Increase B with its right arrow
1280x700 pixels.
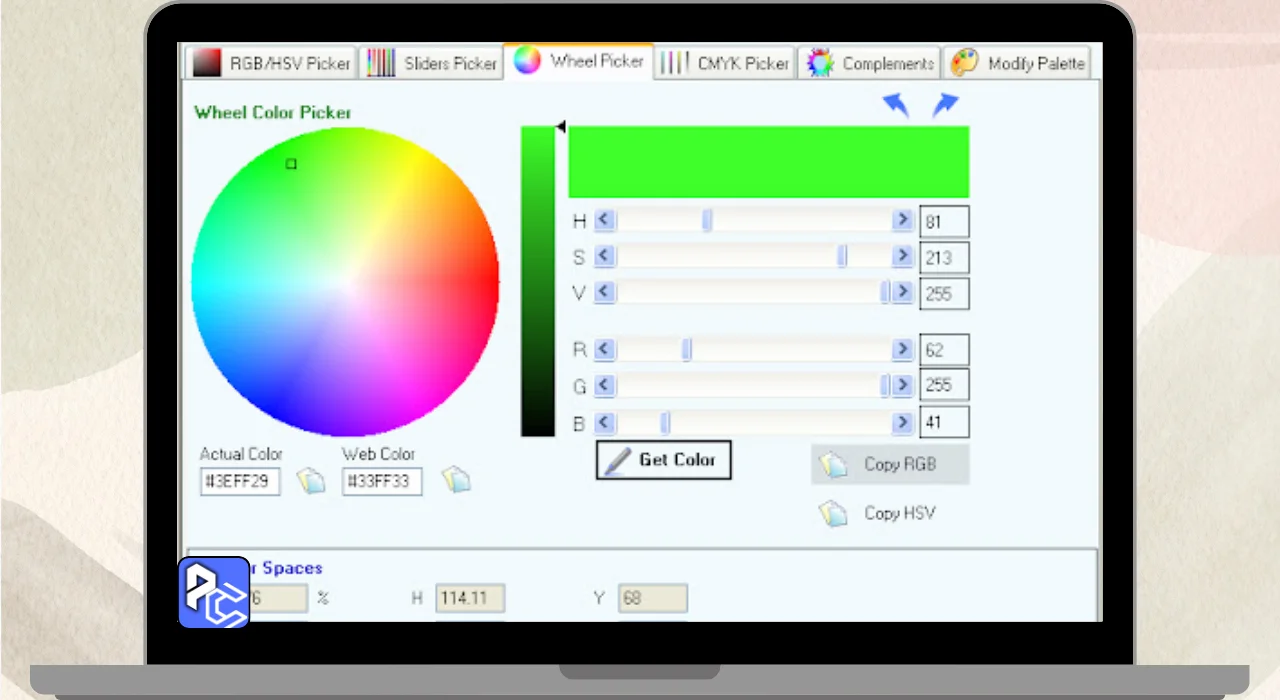(x=903, y=422)
